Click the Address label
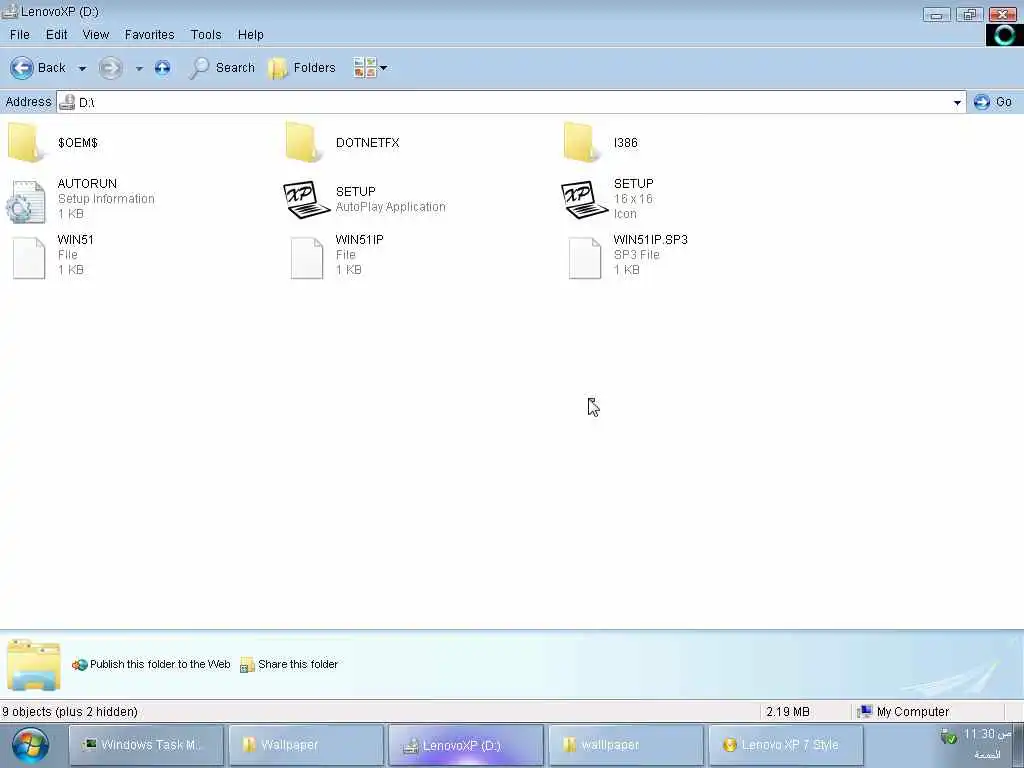 [x=28, y=102]
